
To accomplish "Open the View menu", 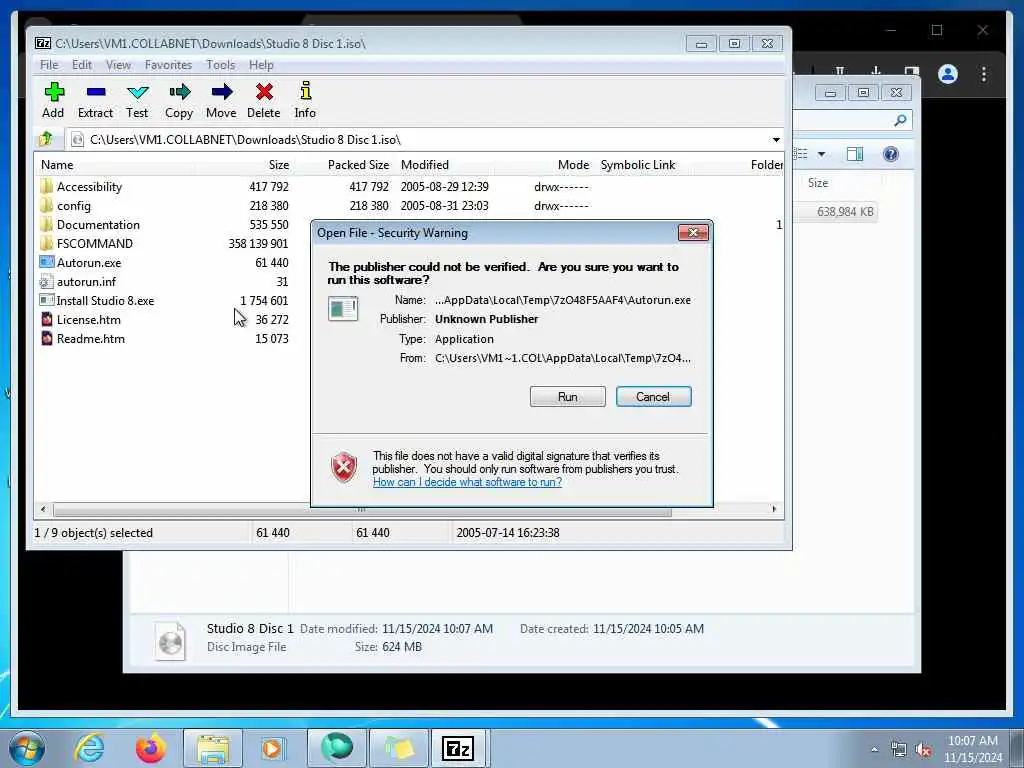I will pos(118,65).
